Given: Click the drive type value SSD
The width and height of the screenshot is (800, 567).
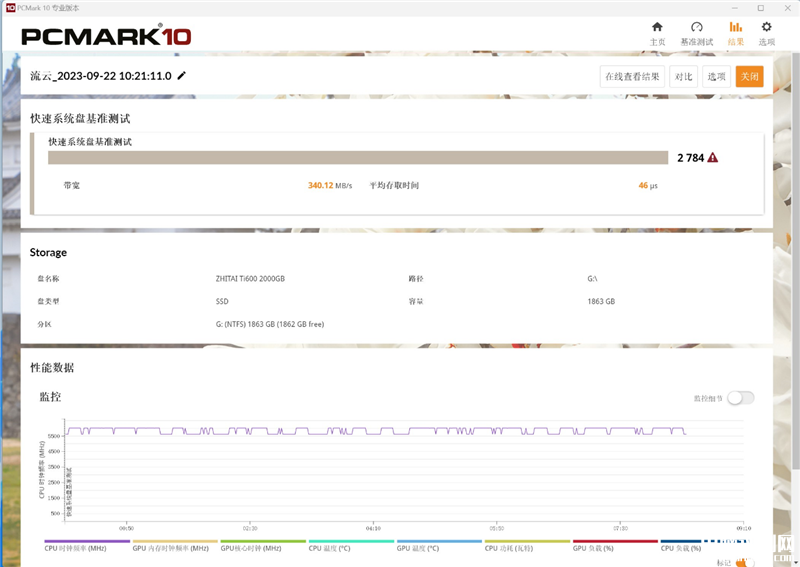Looking at the screenshot, I should click(222, 301).
